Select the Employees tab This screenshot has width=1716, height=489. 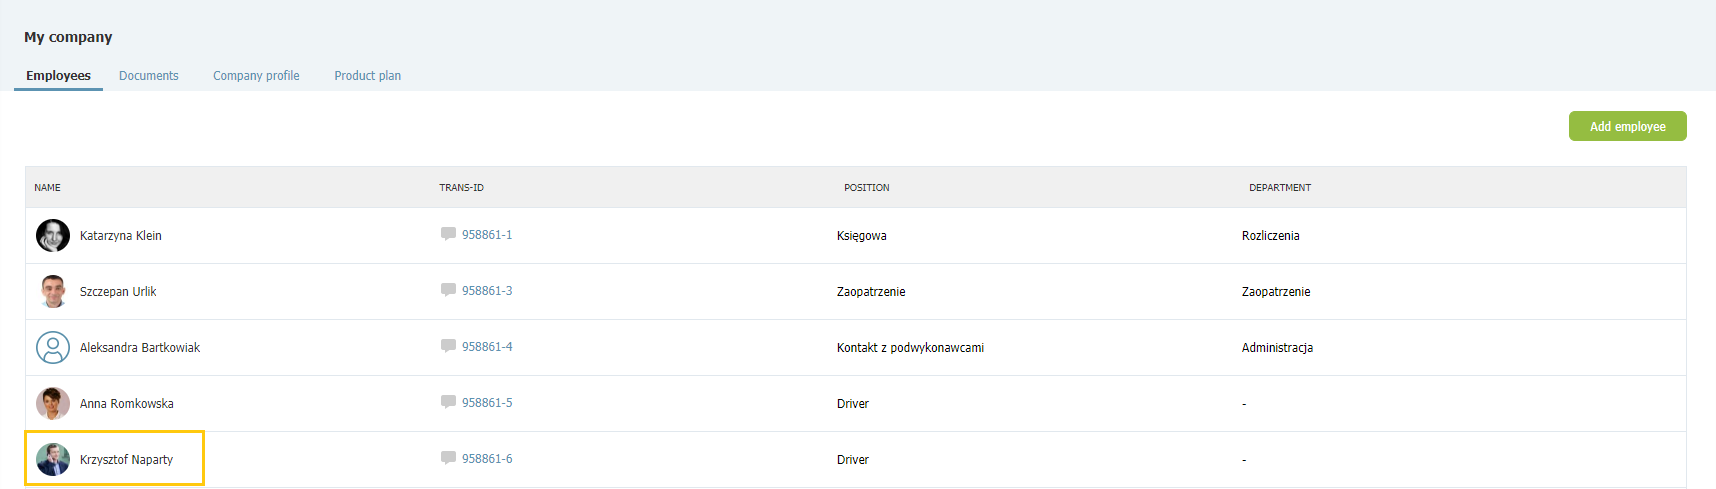point(58,76)
